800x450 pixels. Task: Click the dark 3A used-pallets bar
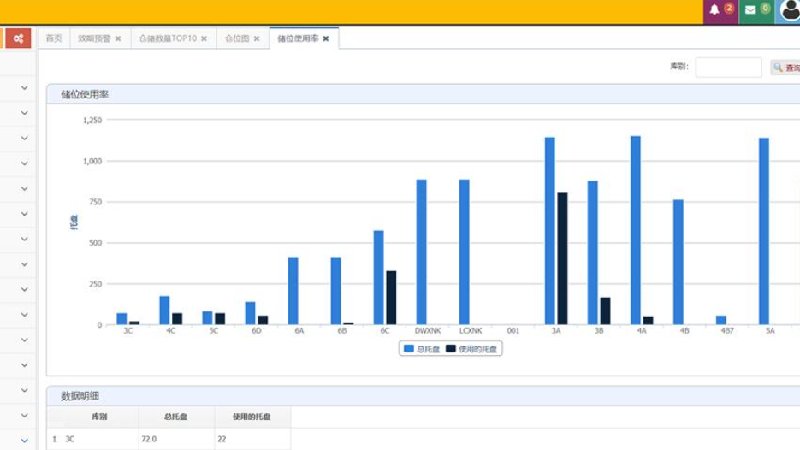click(x=562, y=258)
